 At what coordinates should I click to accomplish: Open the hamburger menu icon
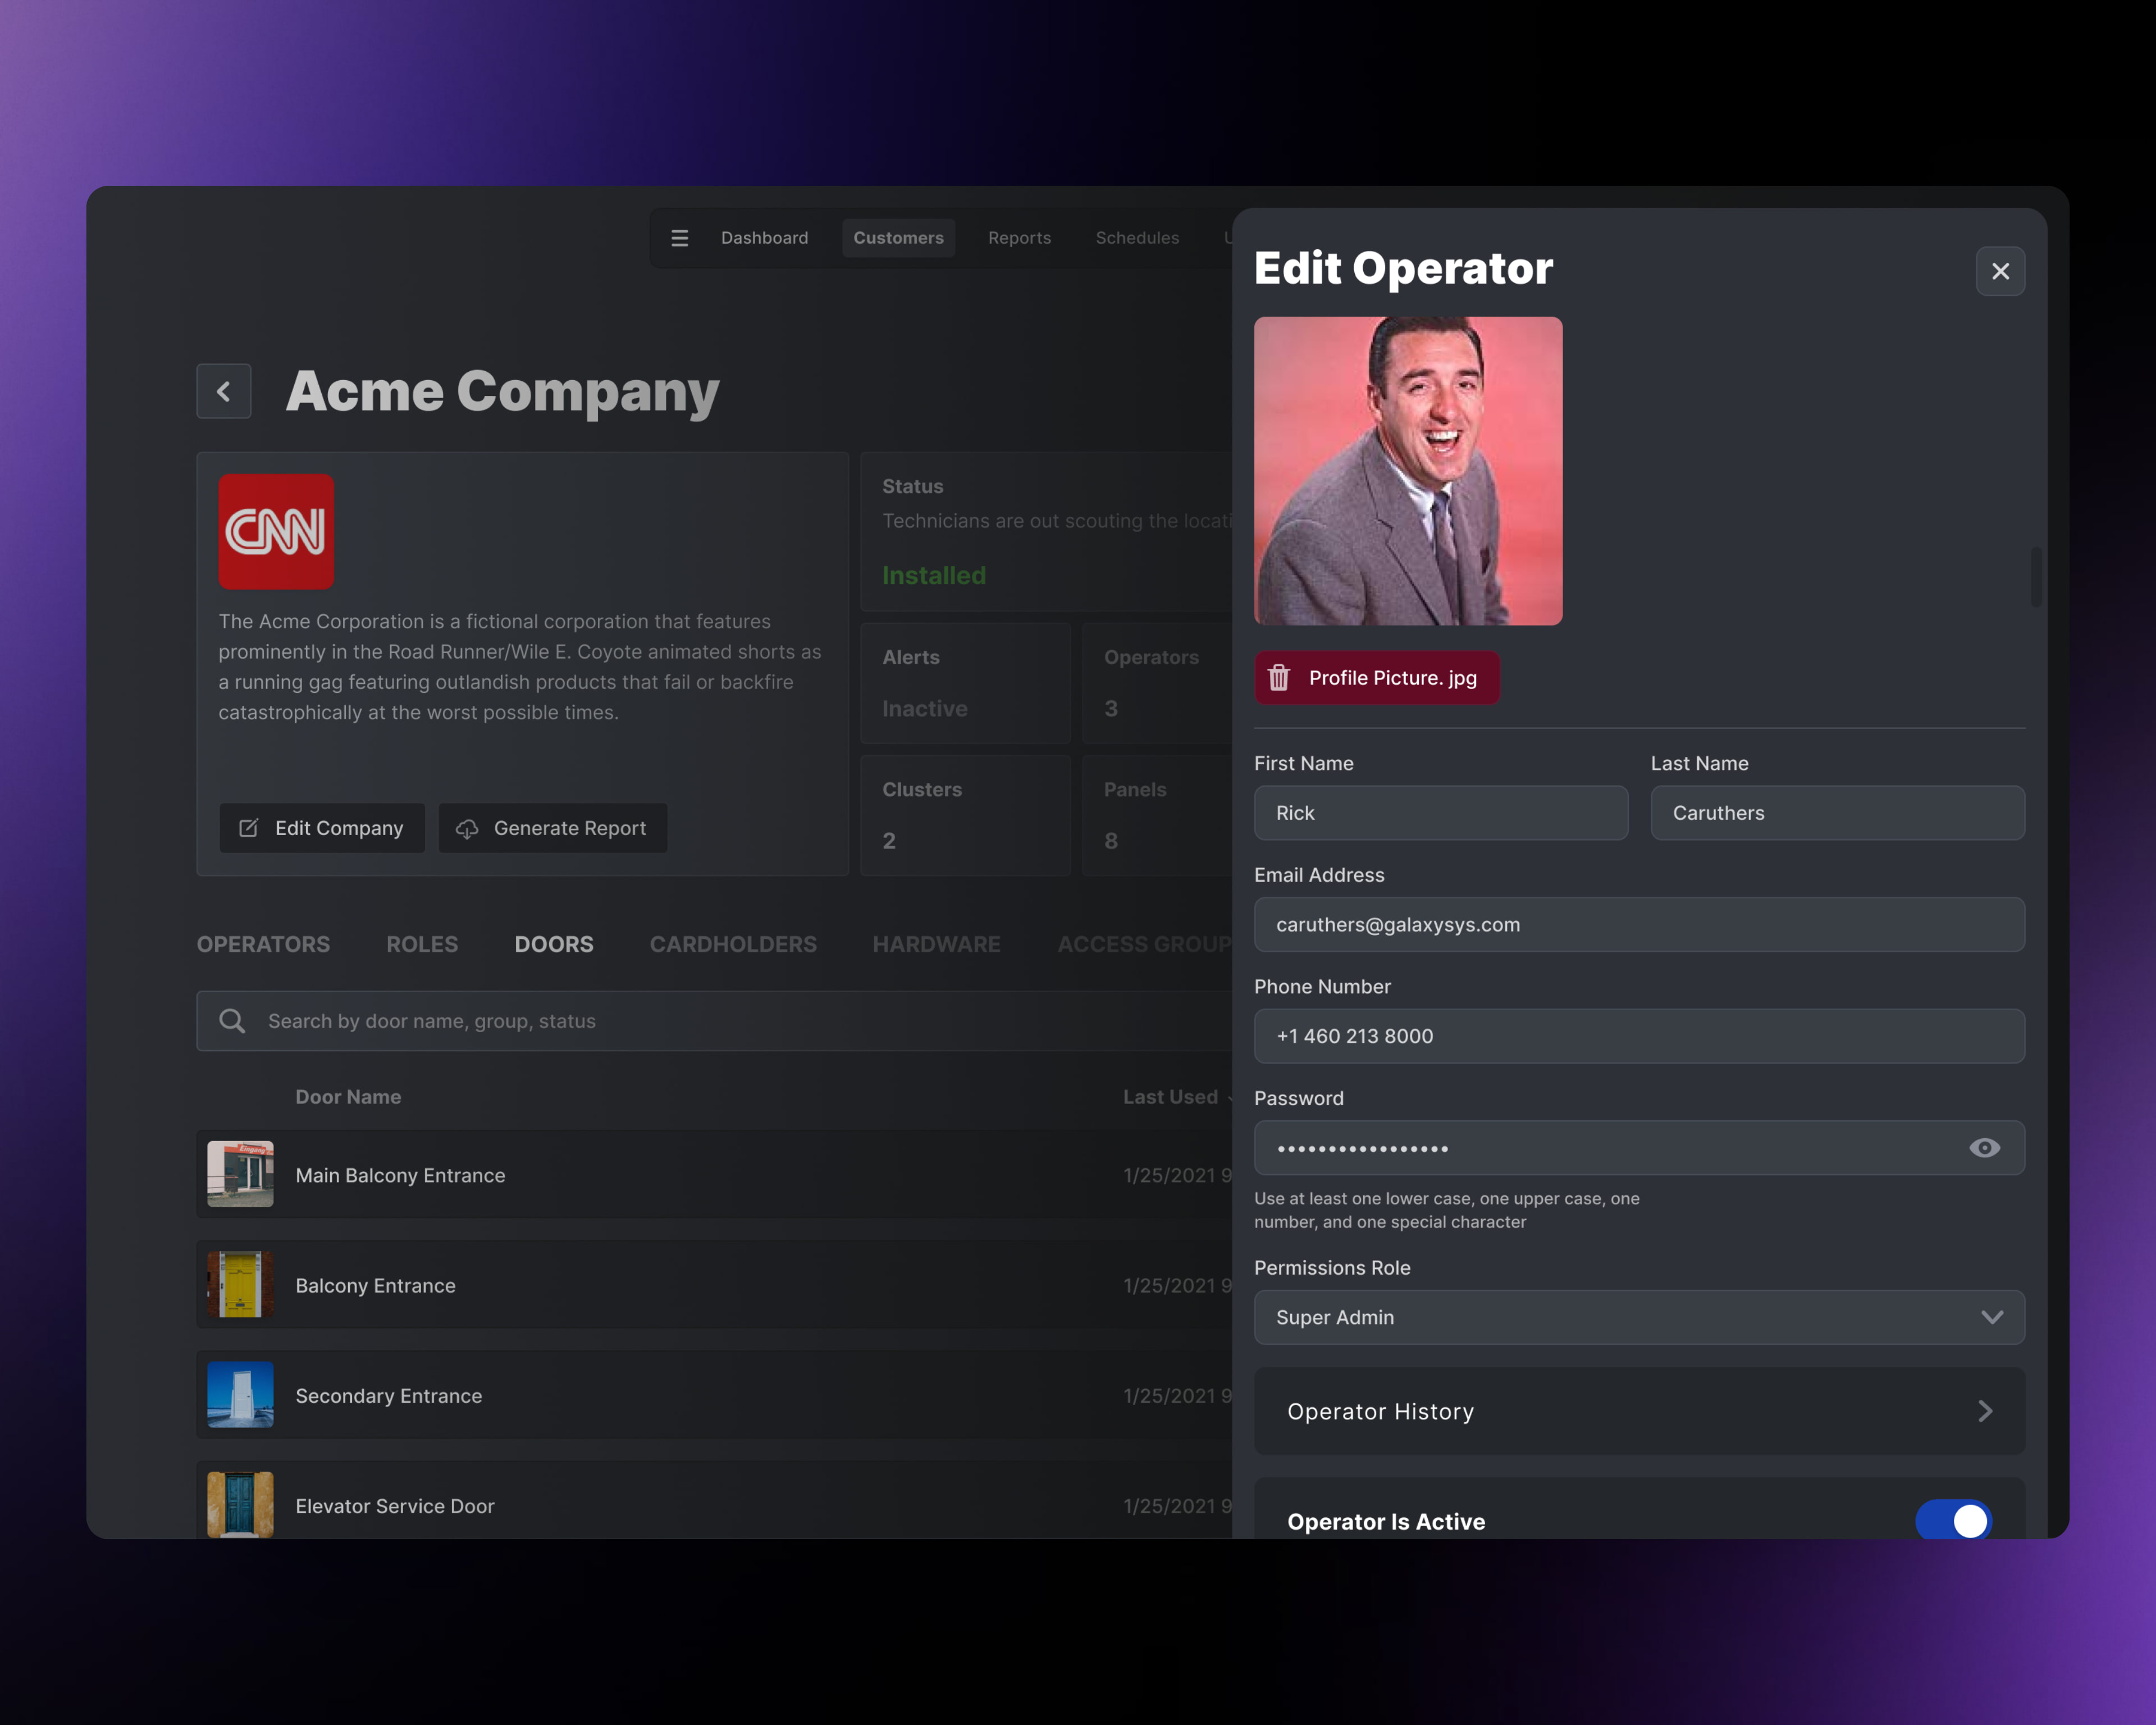(679, 238)
